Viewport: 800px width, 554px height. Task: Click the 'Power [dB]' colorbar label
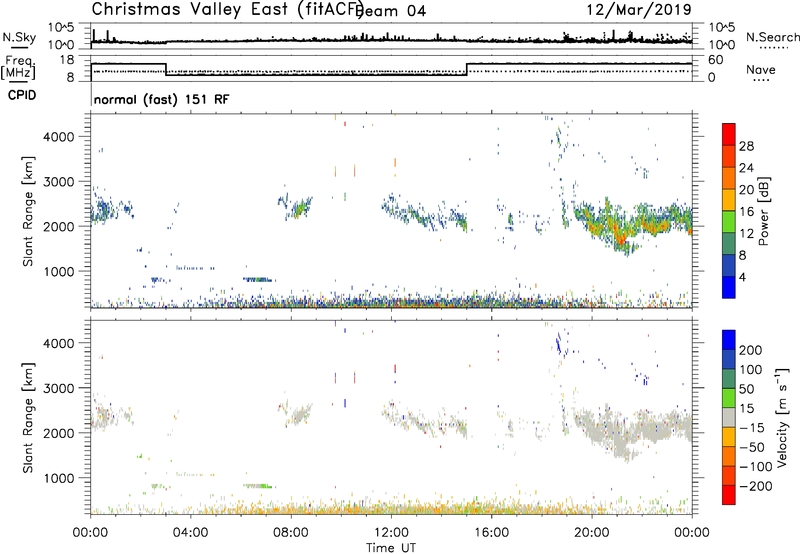click(x=764, y=211)
